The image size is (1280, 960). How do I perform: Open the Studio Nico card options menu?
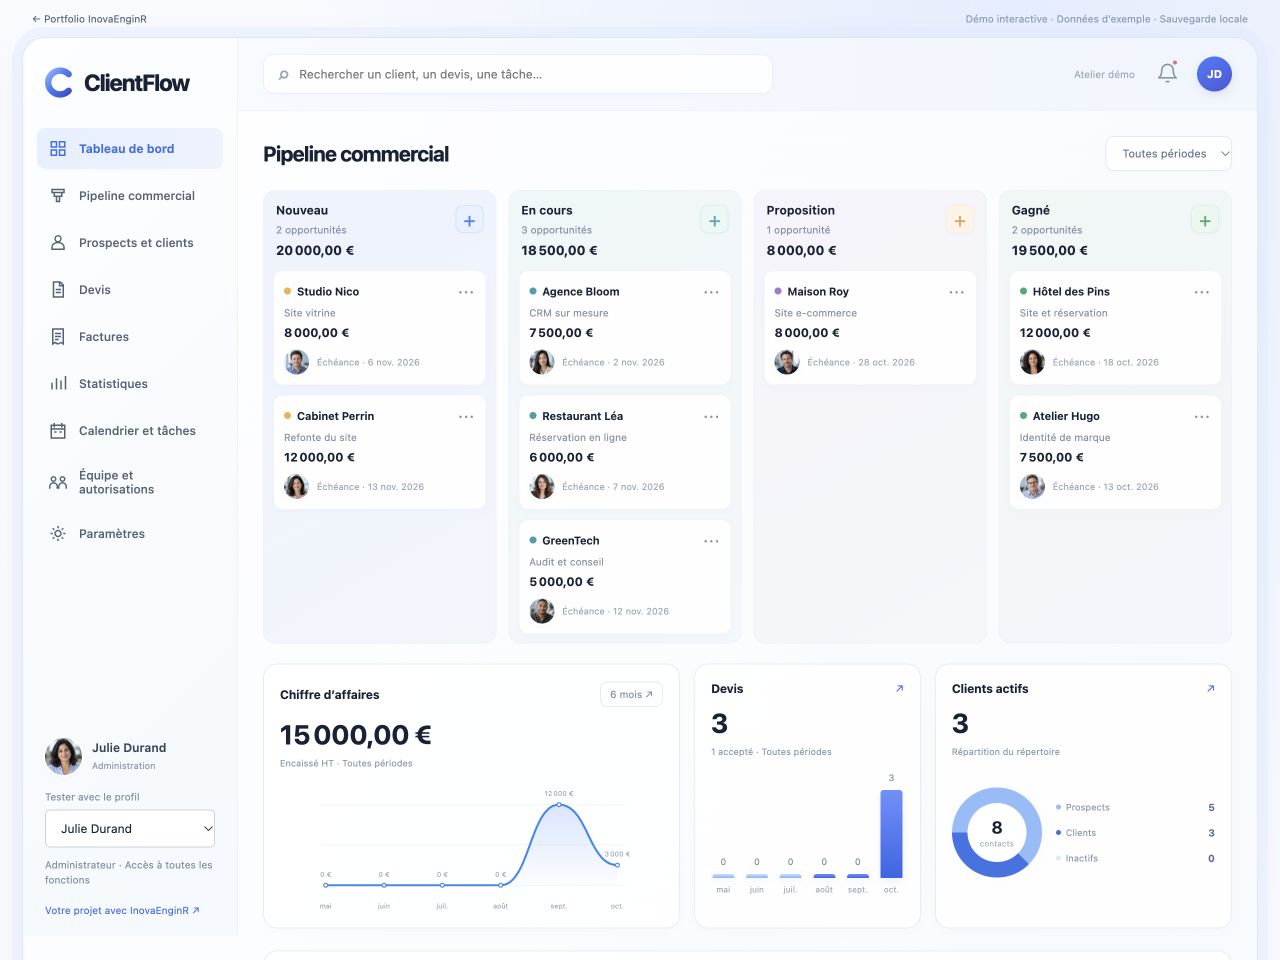466,292
